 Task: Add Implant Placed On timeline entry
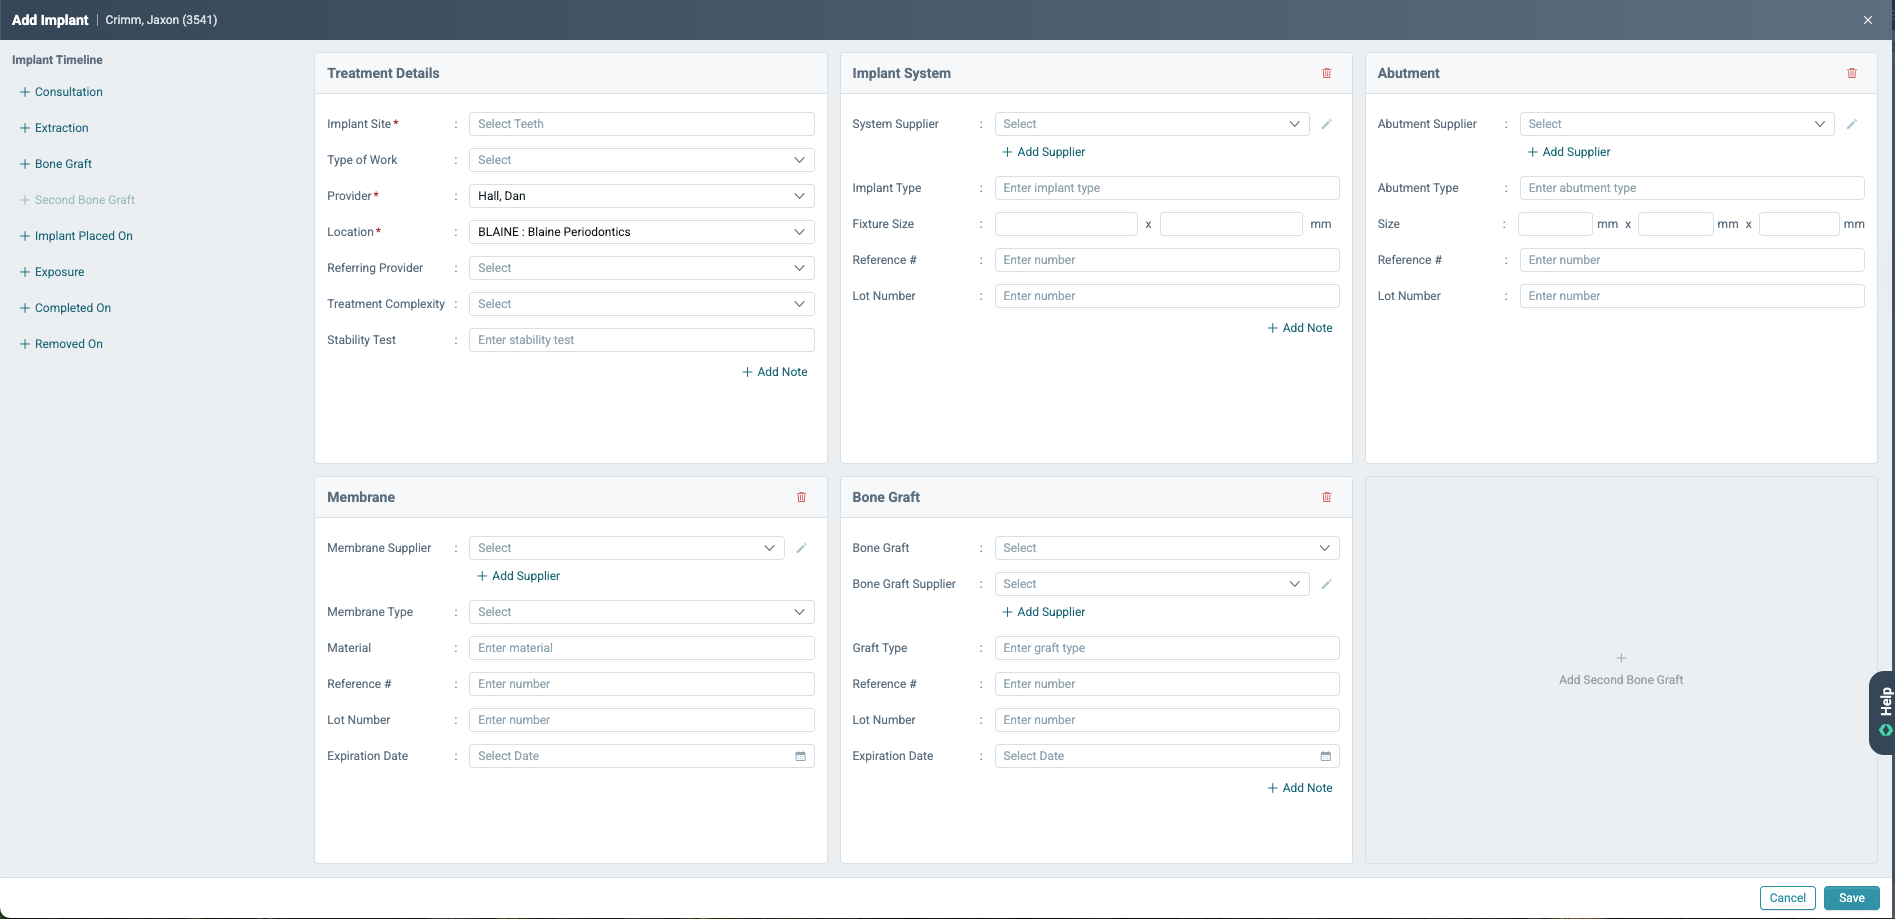[76, 236]
